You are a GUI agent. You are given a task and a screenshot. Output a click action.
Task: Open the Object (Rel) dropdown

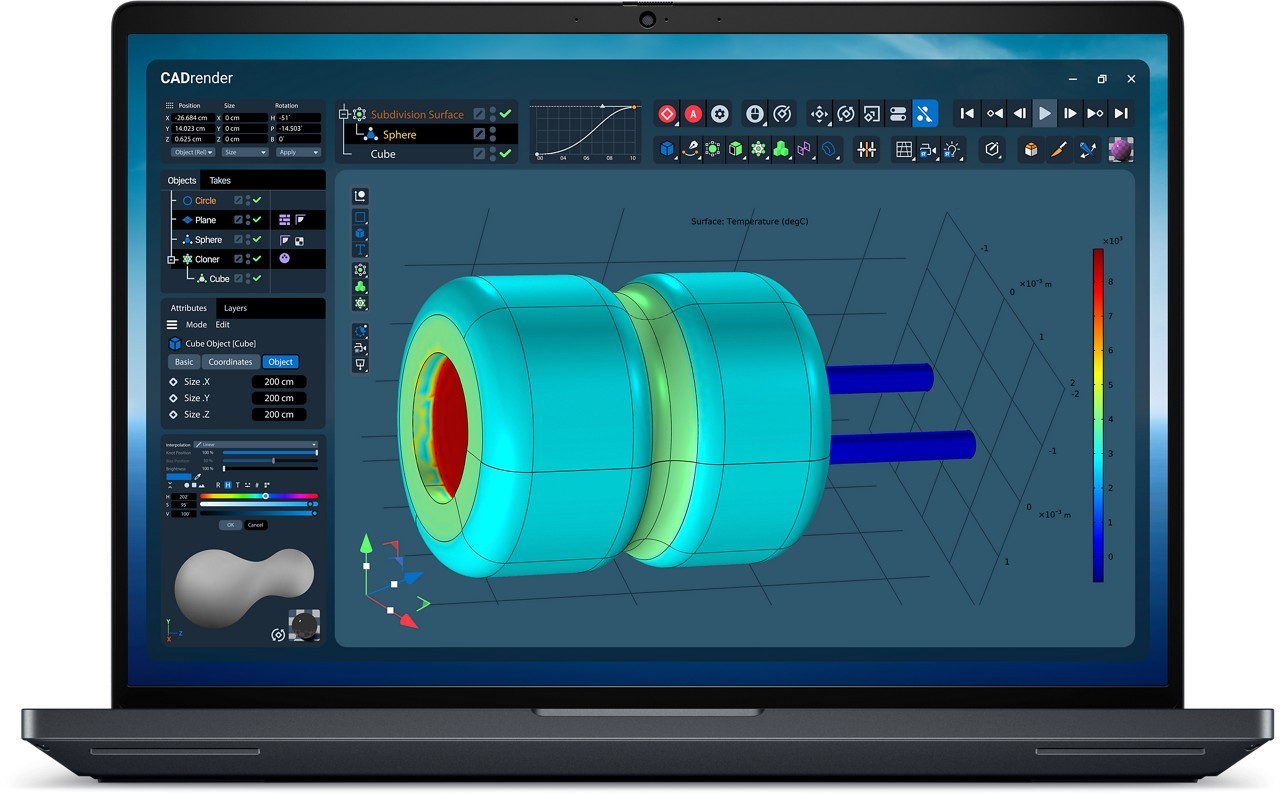(194, 152)
